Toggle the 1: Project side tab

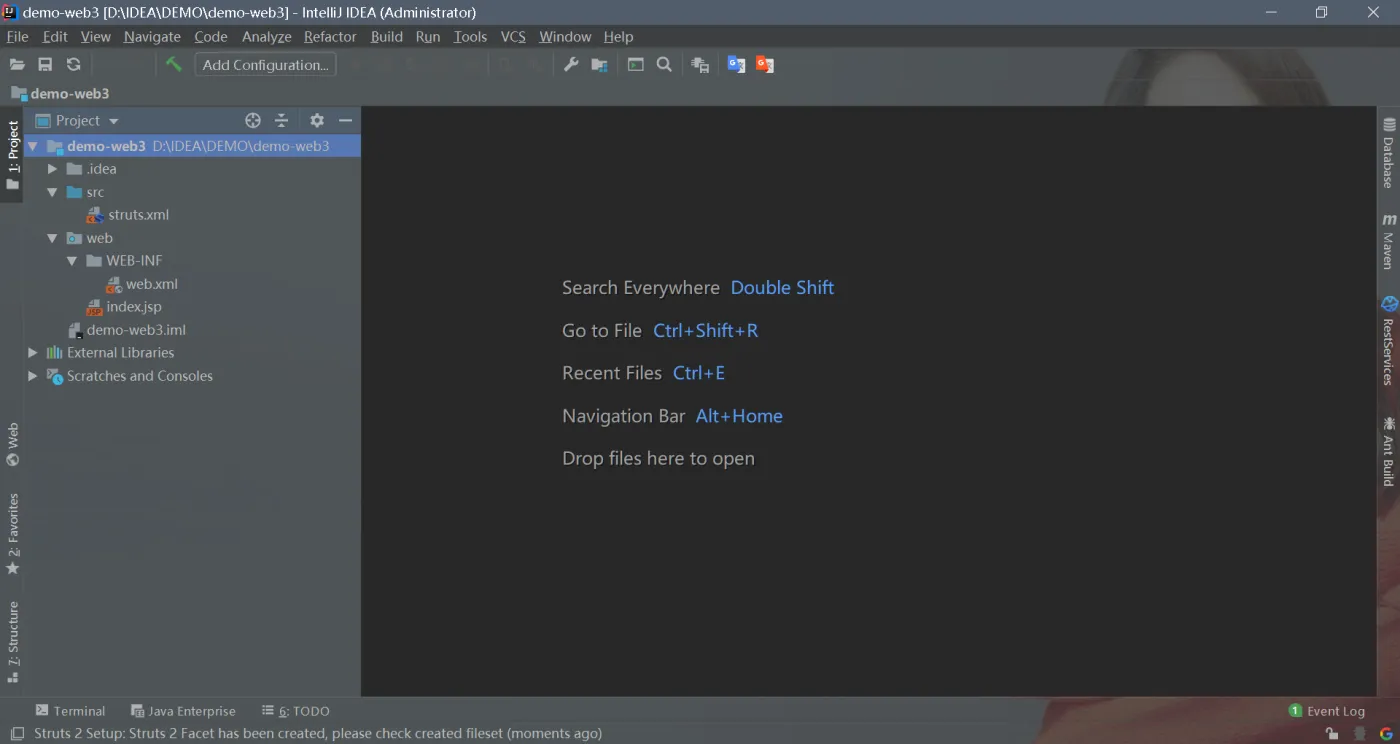[x=13, y=155]
